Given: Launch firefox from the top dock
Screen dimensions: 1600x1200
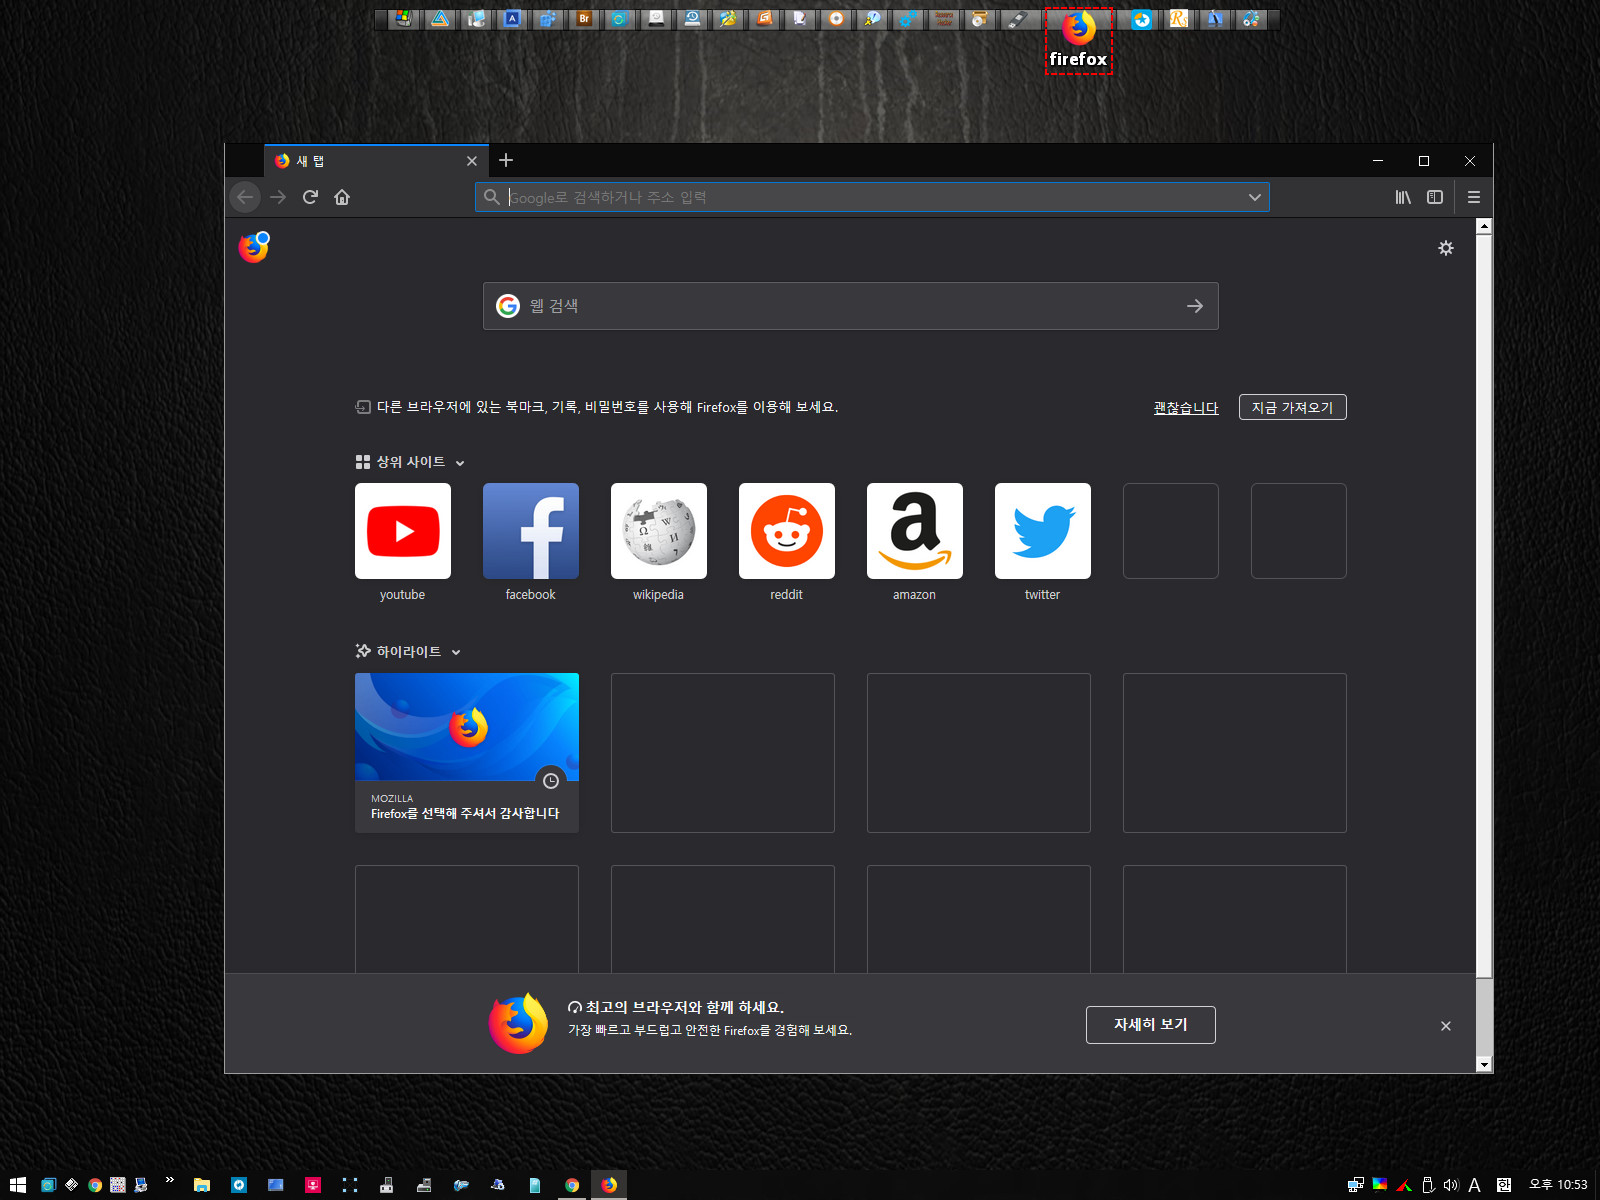Looking at the screenshot, I should pos(1079,40).
